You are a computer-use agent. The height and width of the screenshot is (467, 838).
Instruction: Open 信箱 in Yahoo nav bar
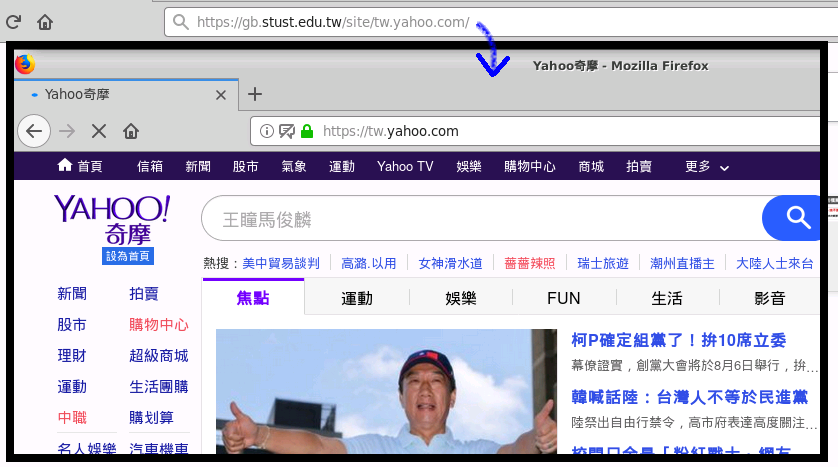coord(150,167)
